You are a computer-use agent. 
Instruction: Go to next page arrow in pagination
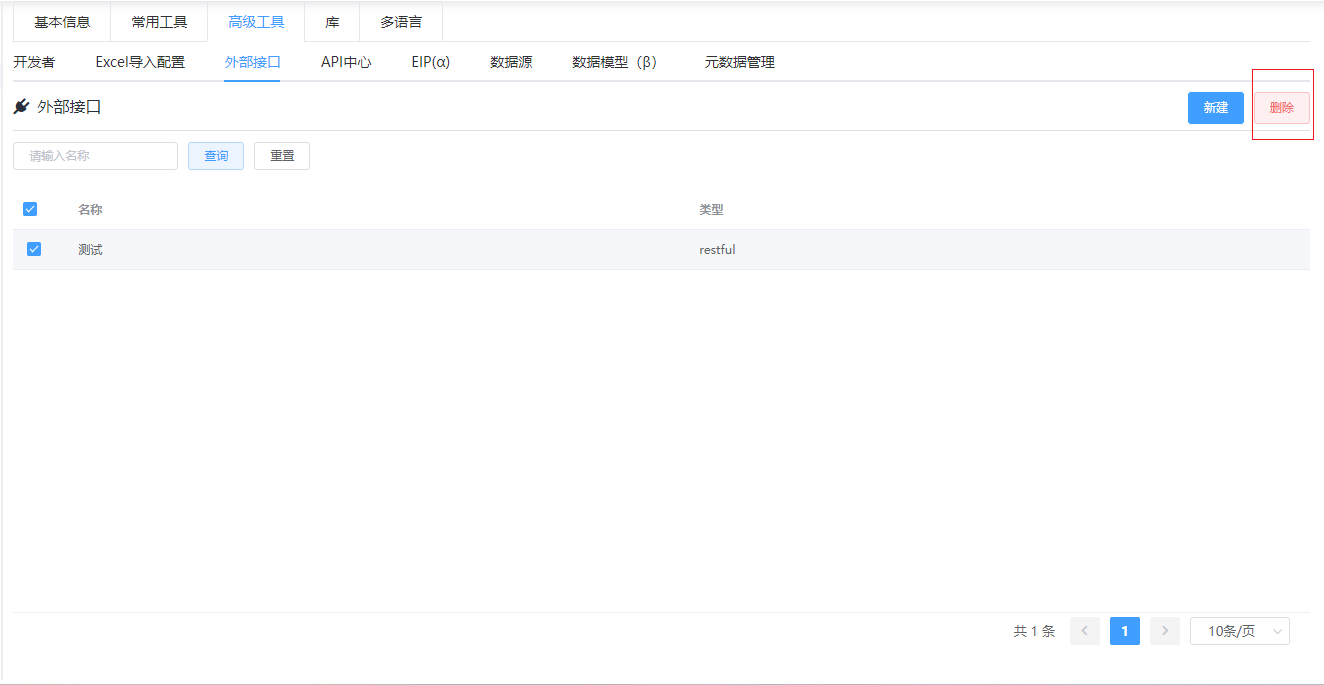click(1165, 631)
